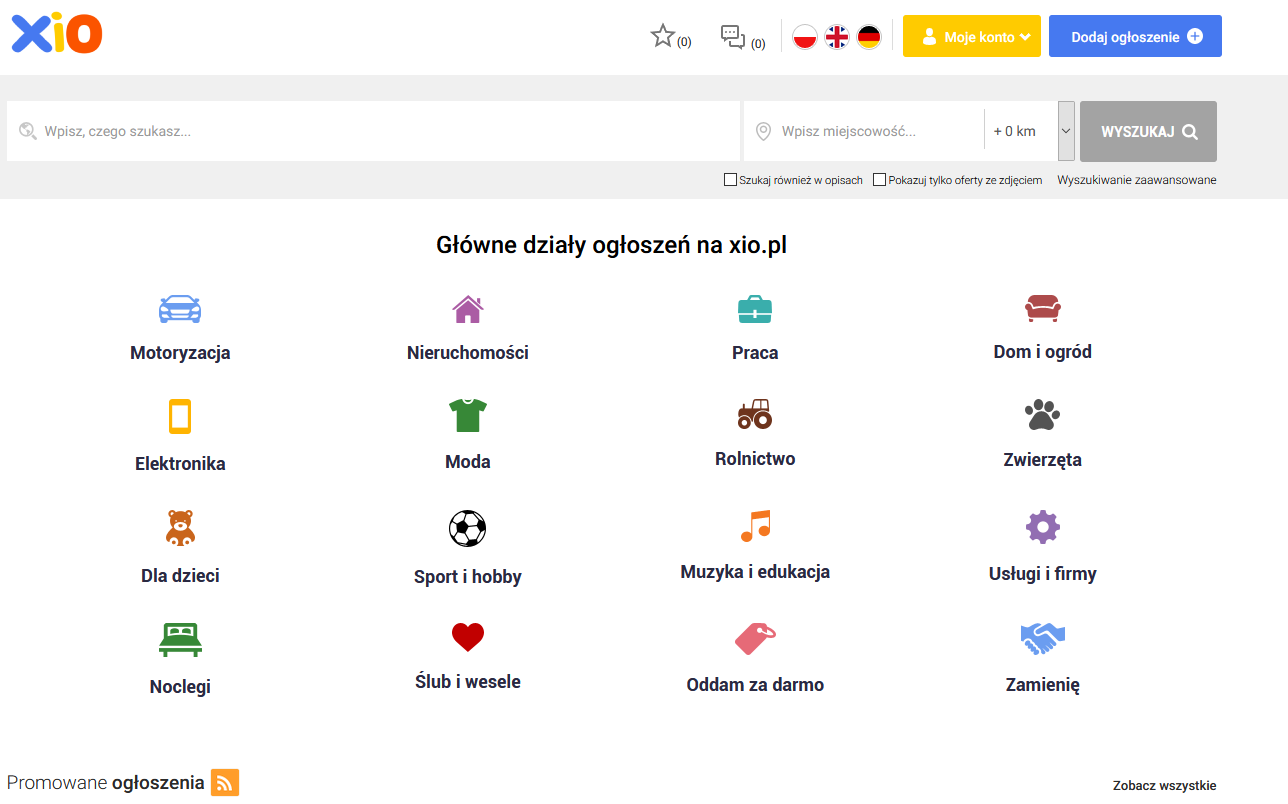This screenshot has height=804, width=1288.
Task: Open 'Wyszukiwanie zaawansowane' link
Action: pyautogui.click(x=1136, y=181)
